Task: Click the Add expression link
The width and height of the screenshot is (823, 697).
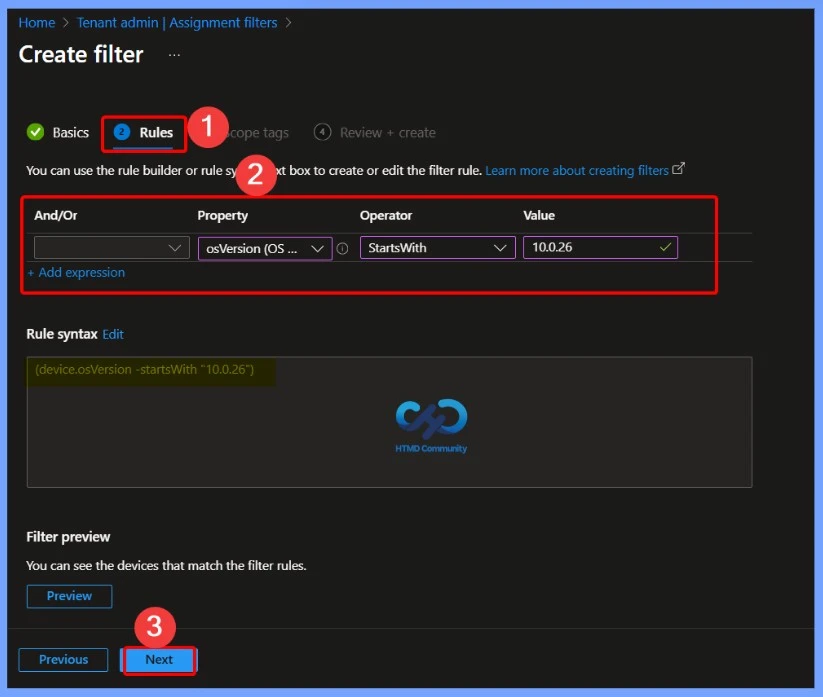Action: point(76,272)
